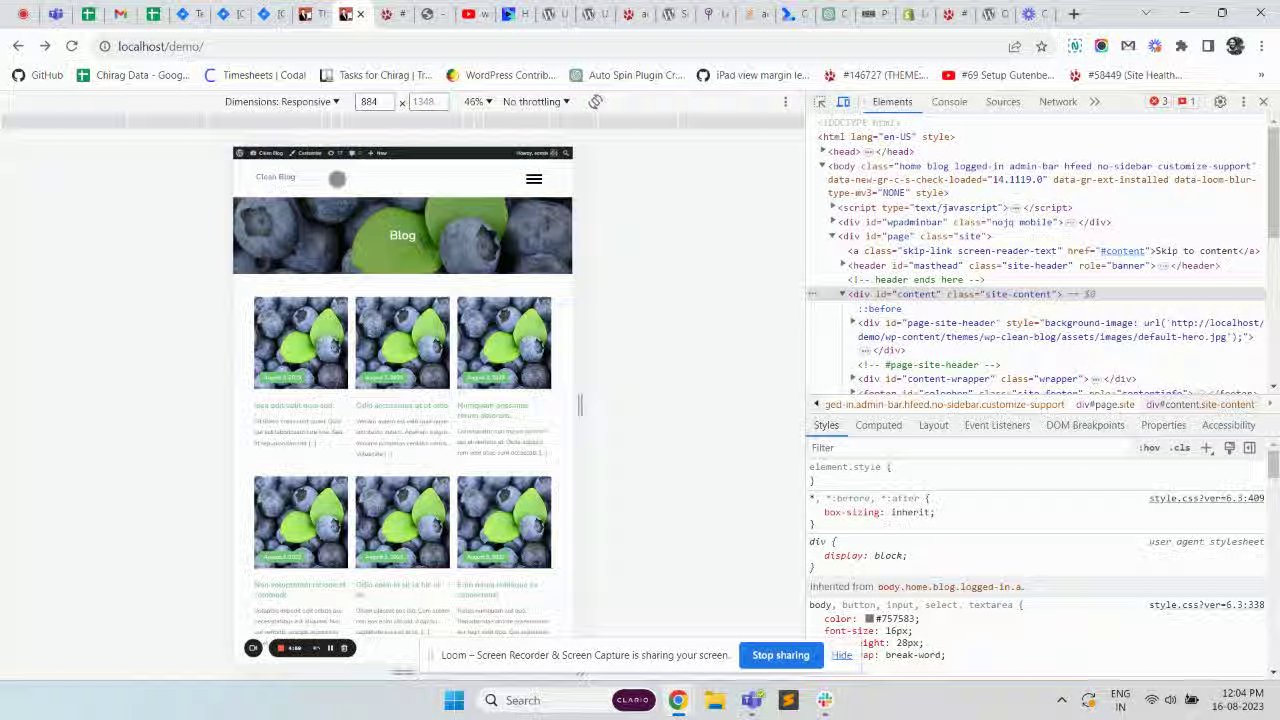Pause the Loom recording
This screenshot has width=1280, height=720.
330,648
